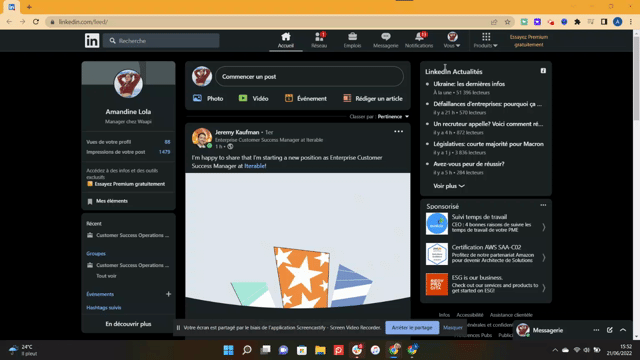
Task: Open Mes éléments bookmark item
Action: (x=108, y=201)
